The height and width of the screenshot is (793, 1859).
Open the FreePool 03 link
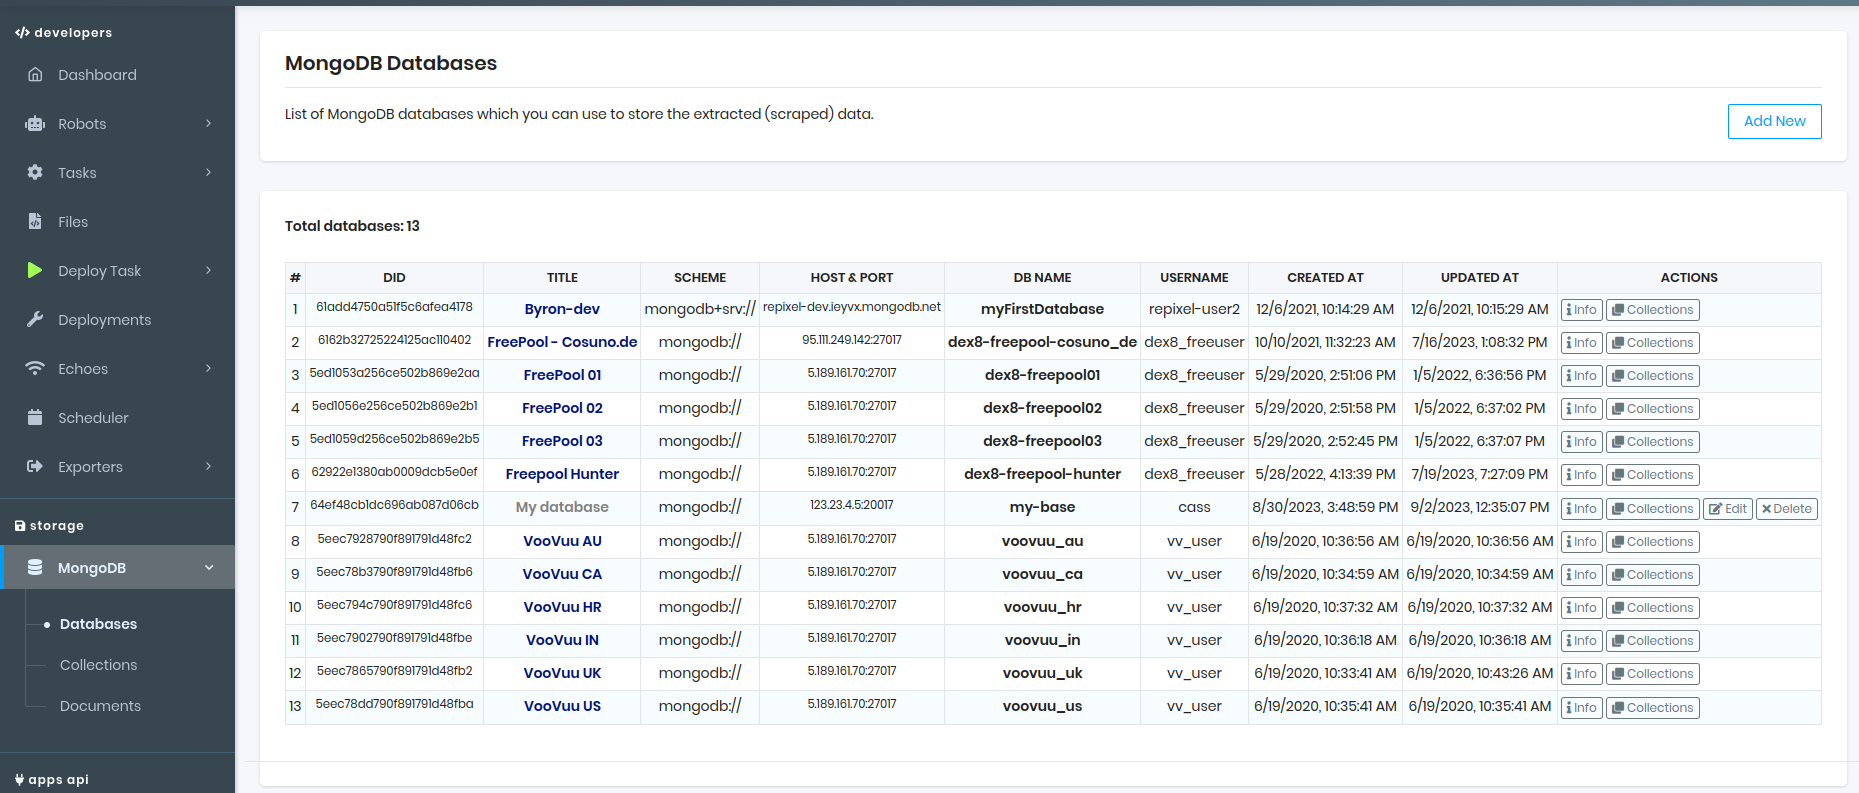point(562,441)
